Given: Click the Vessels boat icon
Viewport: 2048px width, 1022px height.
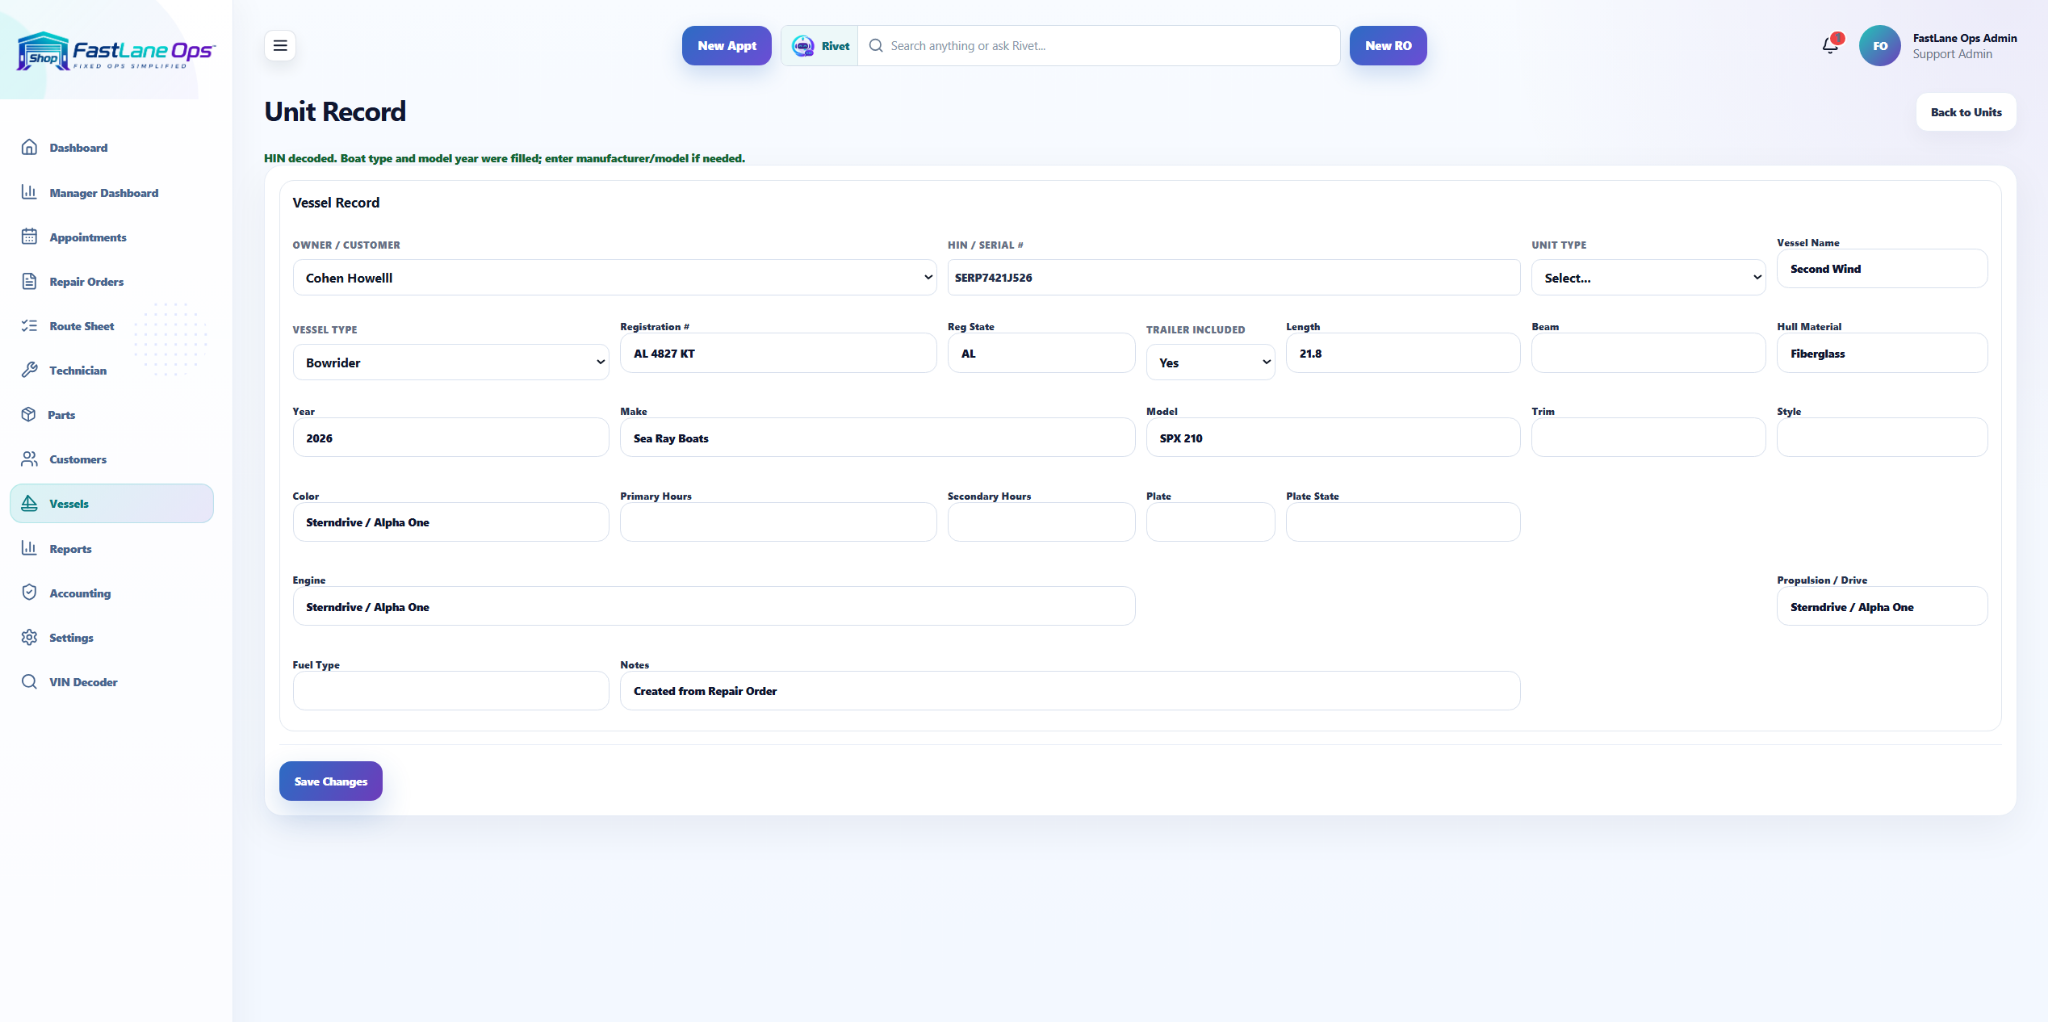Looking at the screenshot, I should 29,503.
